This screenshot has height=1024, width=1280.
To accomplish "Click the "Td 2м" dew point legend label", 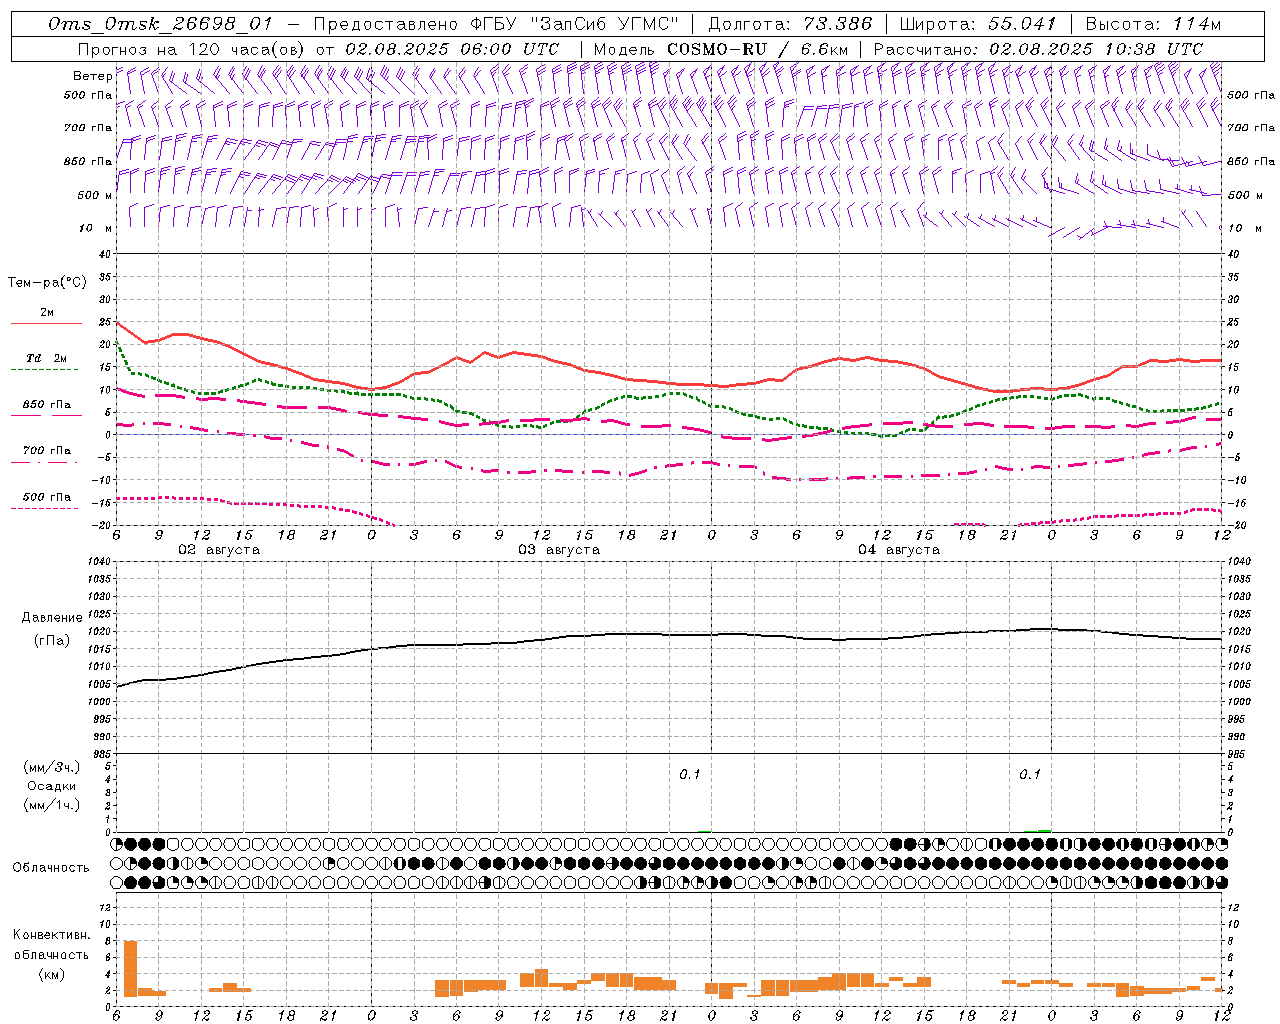I will click(x=47, y=358).
